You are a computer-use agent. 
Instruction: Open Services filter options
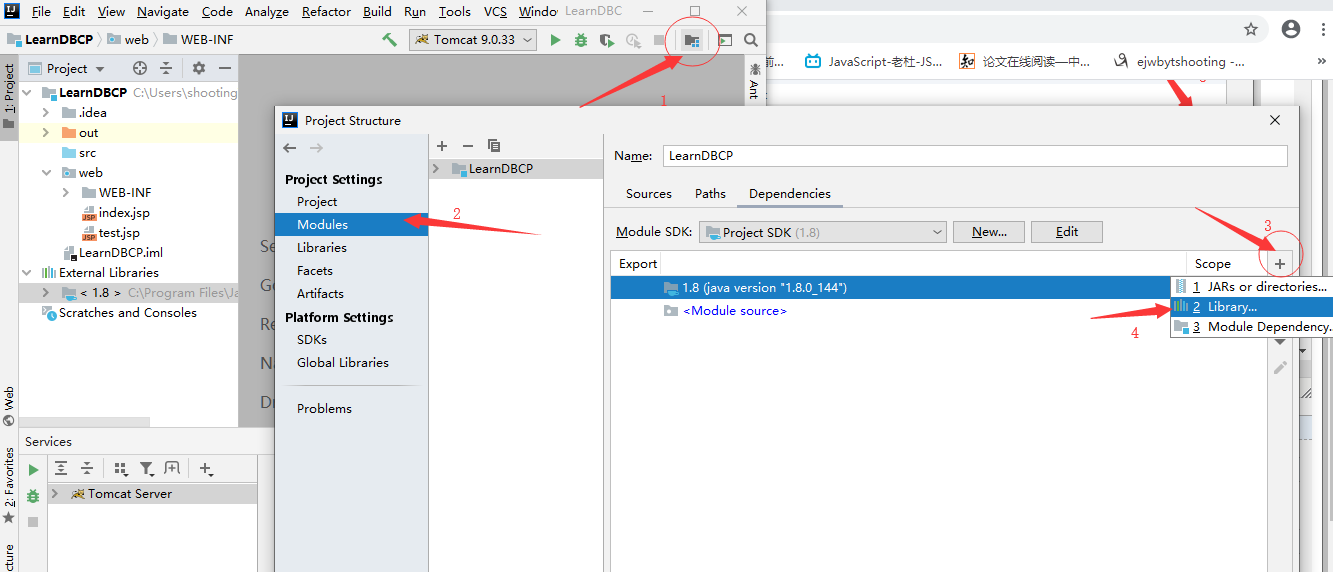147,468
